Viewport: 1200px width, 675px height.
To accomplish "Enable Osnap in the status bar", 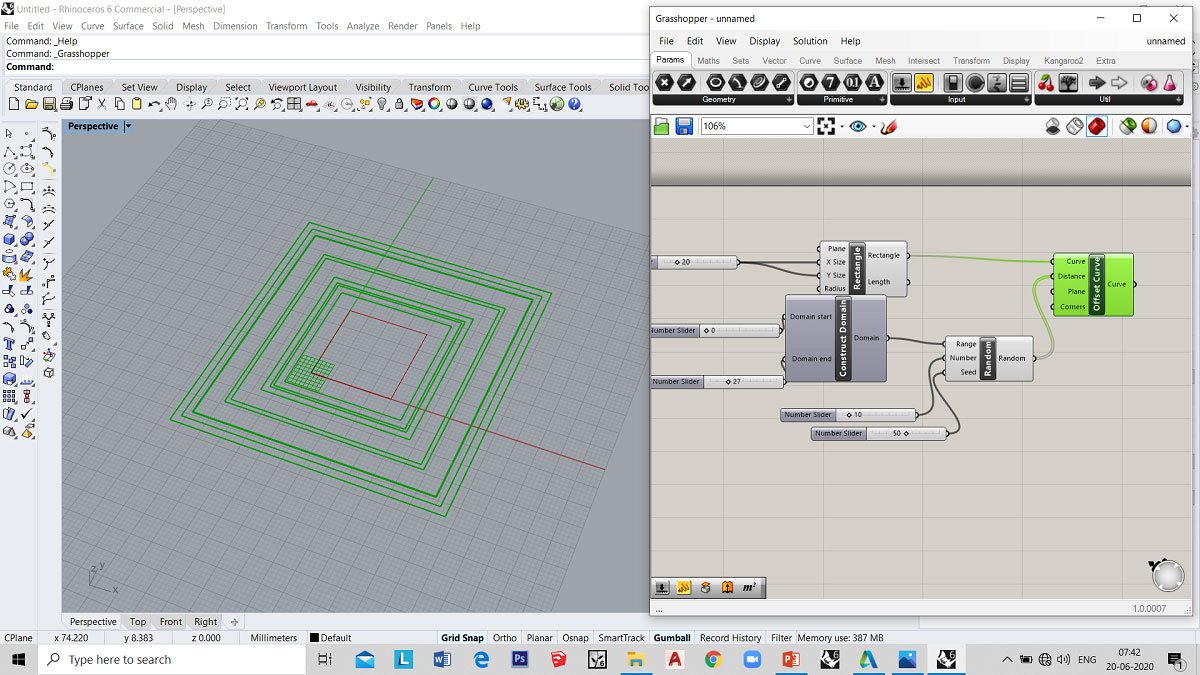I will (575, 638).
